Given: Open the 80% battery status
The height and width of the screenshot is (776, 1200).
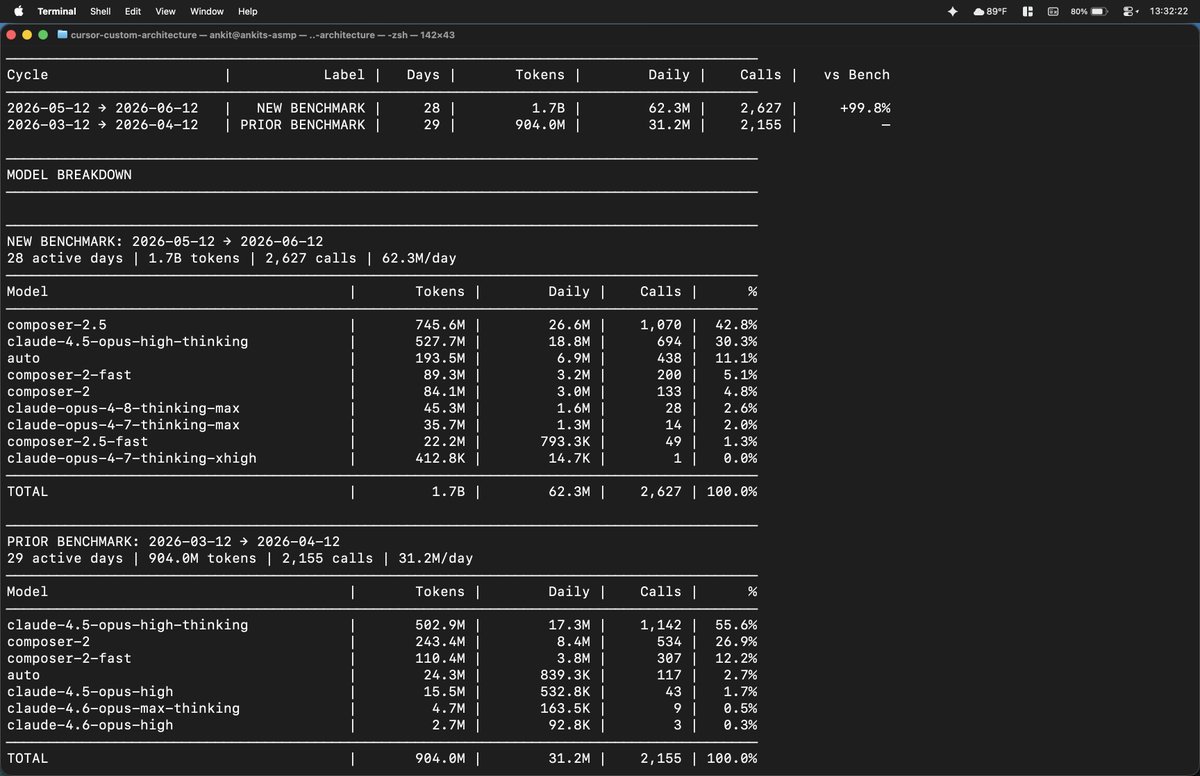Looking at the screenshot, I should pyautogui.click(x=1088, y=11).
